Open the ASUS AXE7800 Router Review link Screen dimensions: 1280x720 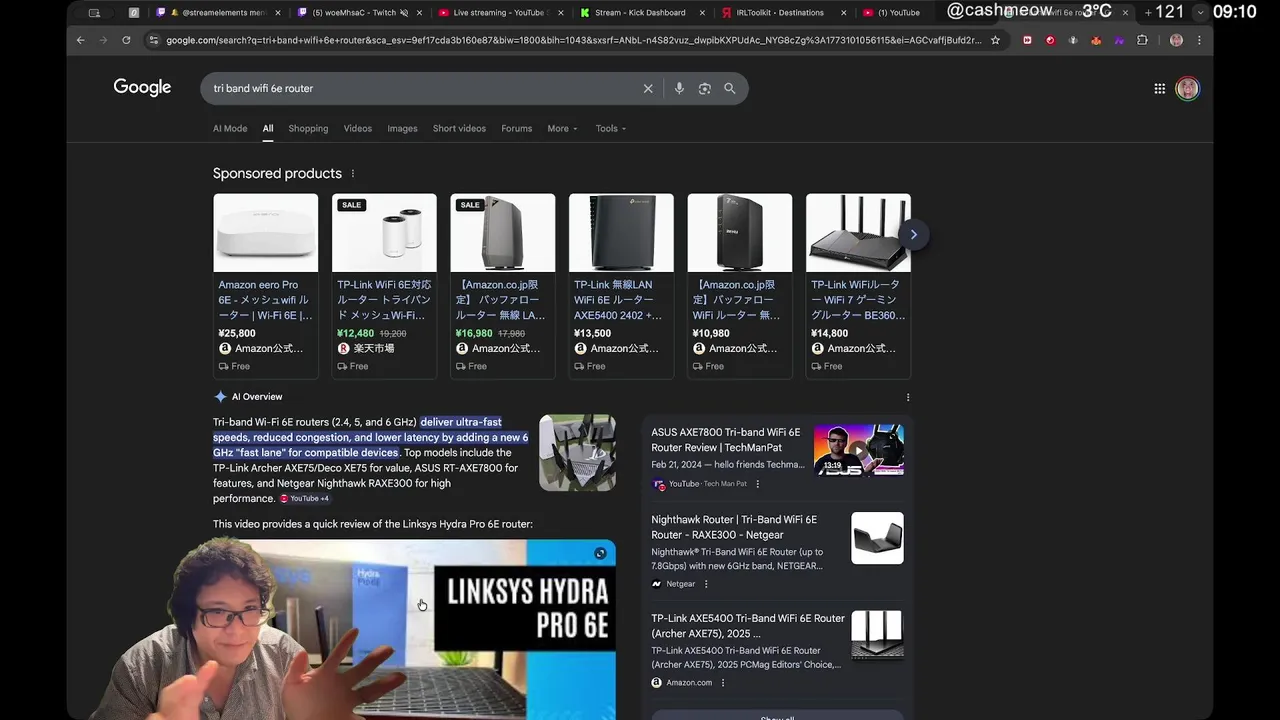(x=726, y=440)
